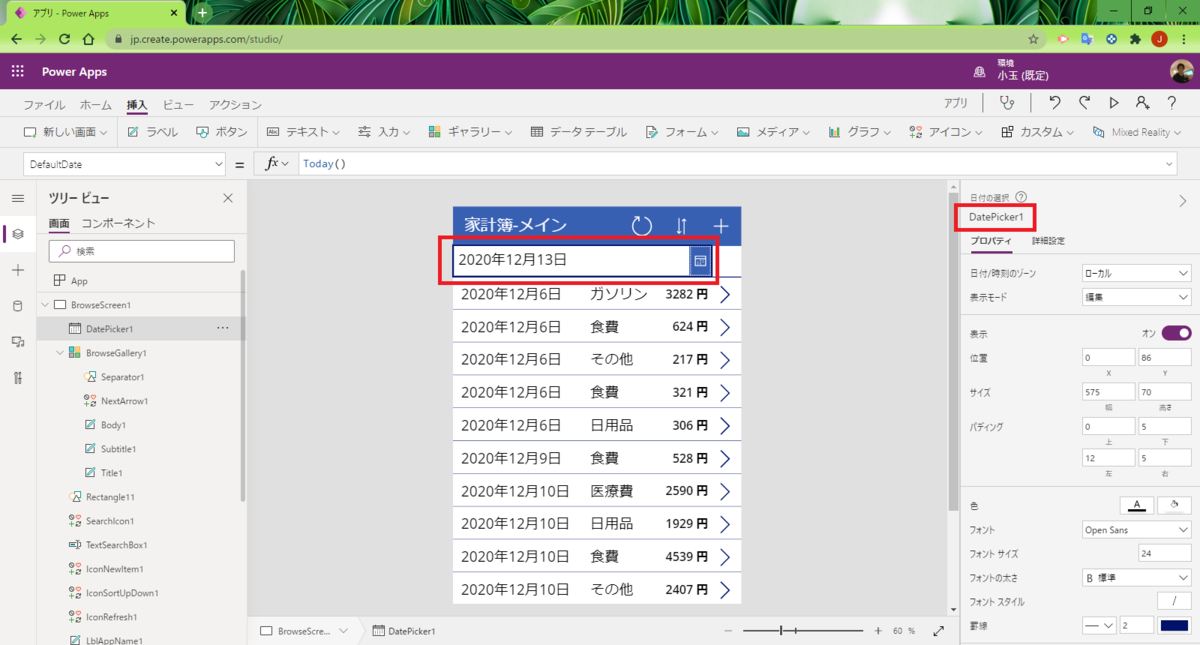Zoom out with the minus icon
Image resolution: width=1200 pixels, height=645 pixels.
[x=728, y=631]
